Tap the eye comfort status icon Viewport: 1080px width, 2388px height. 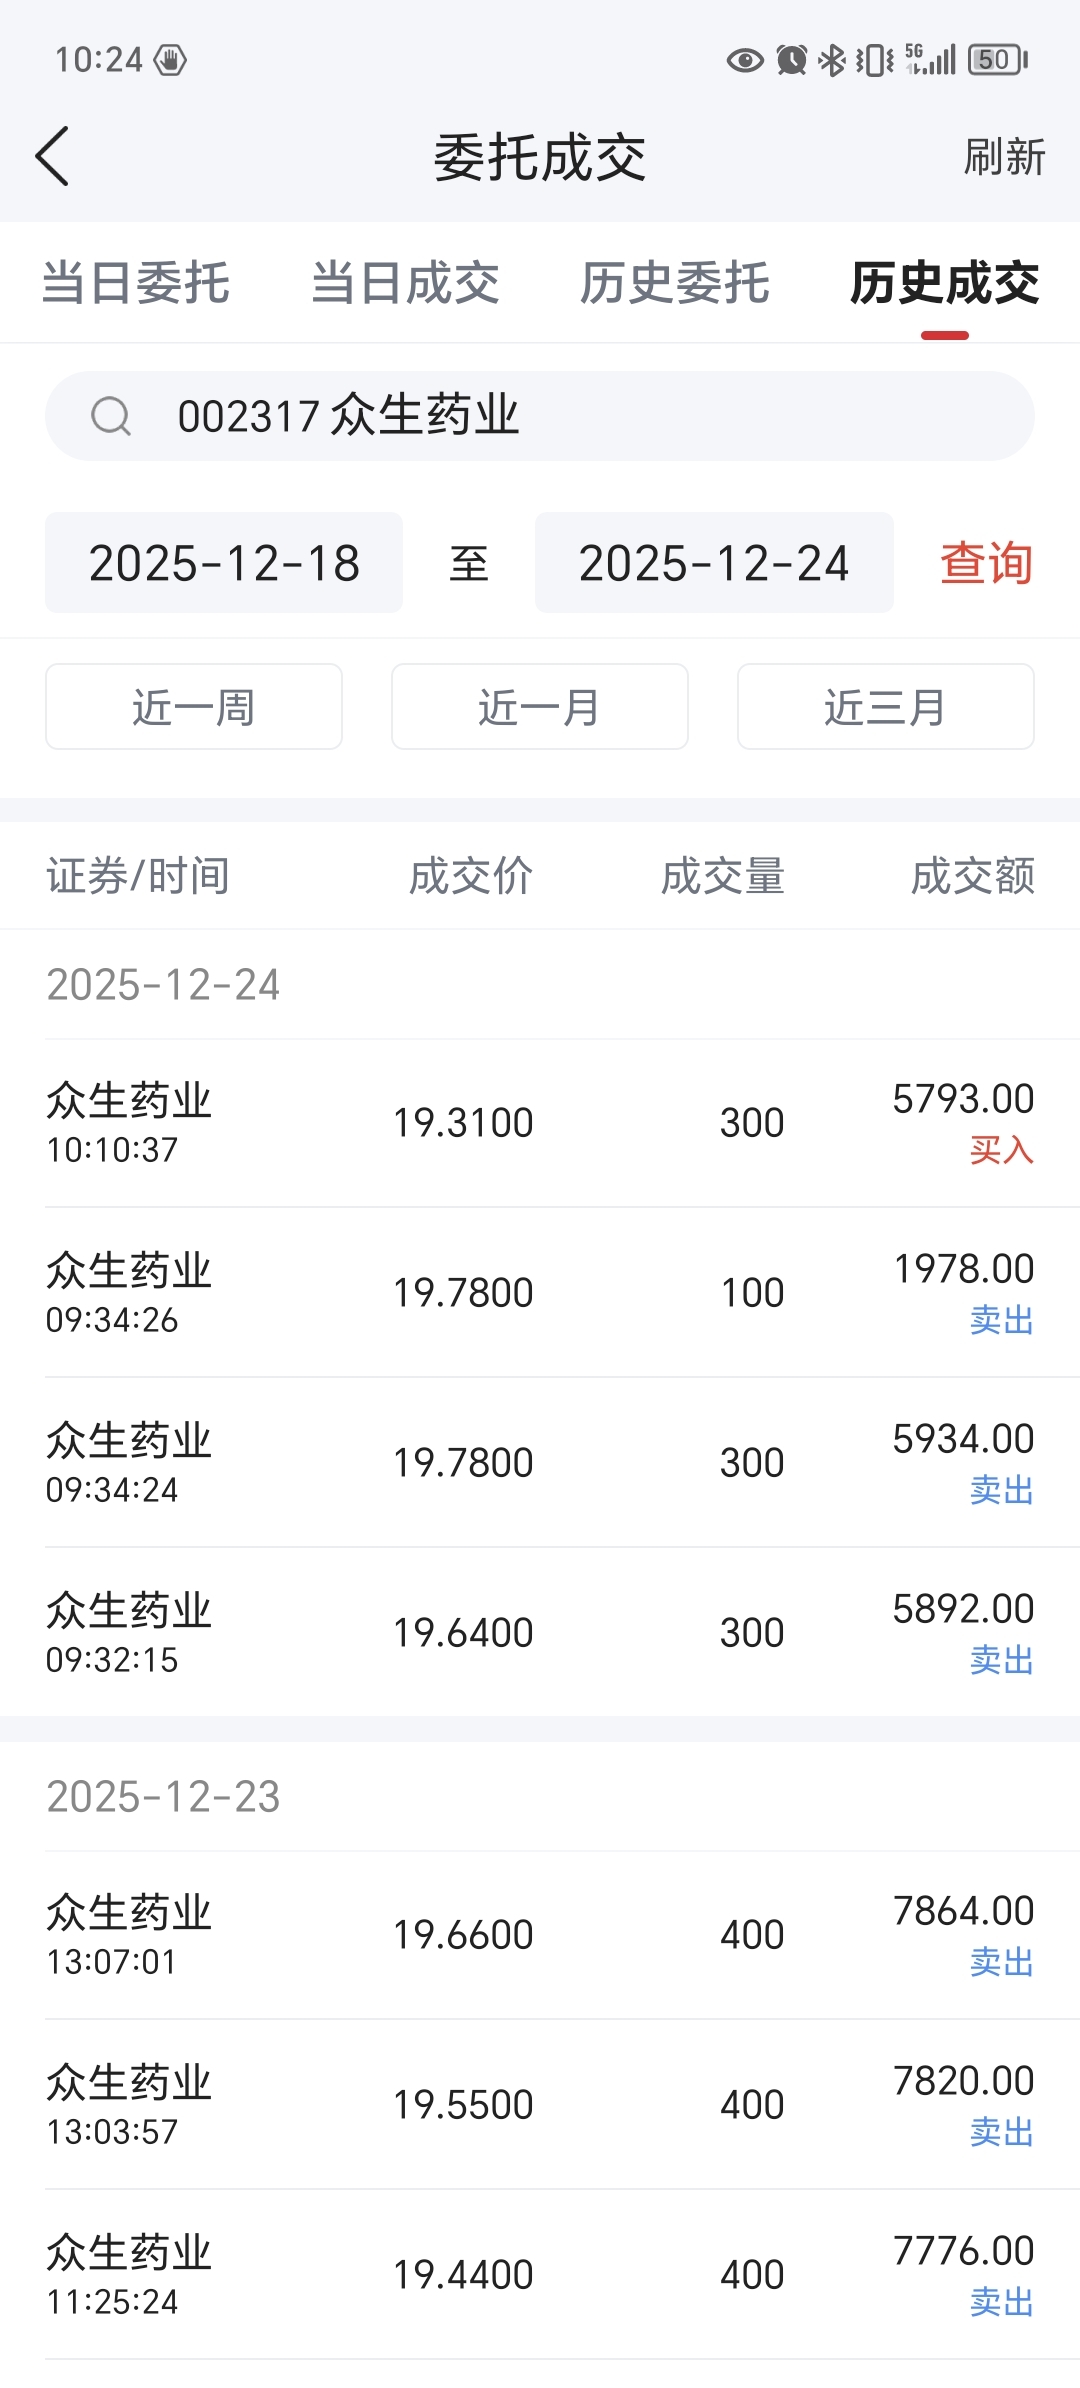pos(744,61)
